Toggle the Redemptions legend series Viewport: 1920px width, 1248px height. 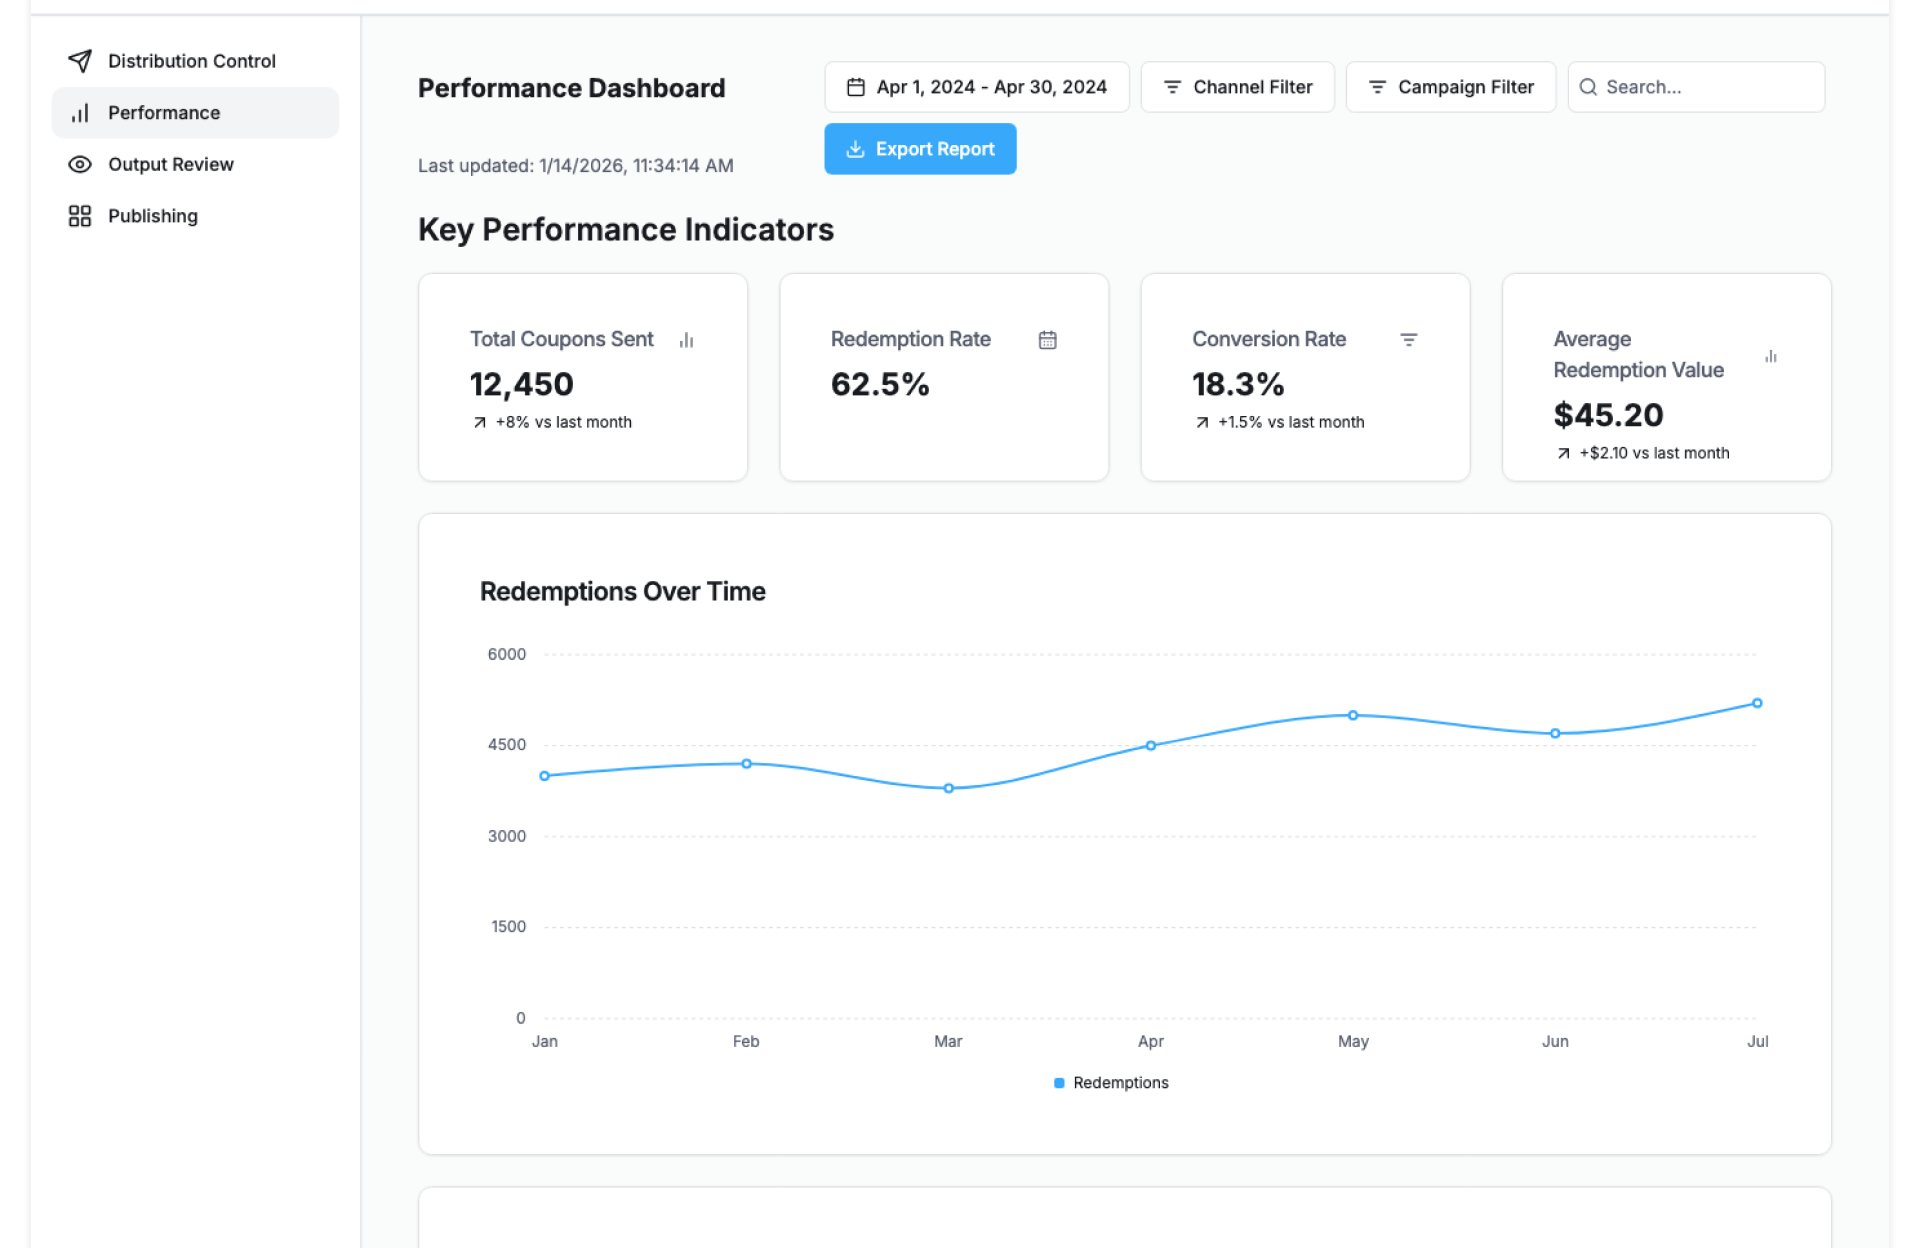pos(1120,1083)
